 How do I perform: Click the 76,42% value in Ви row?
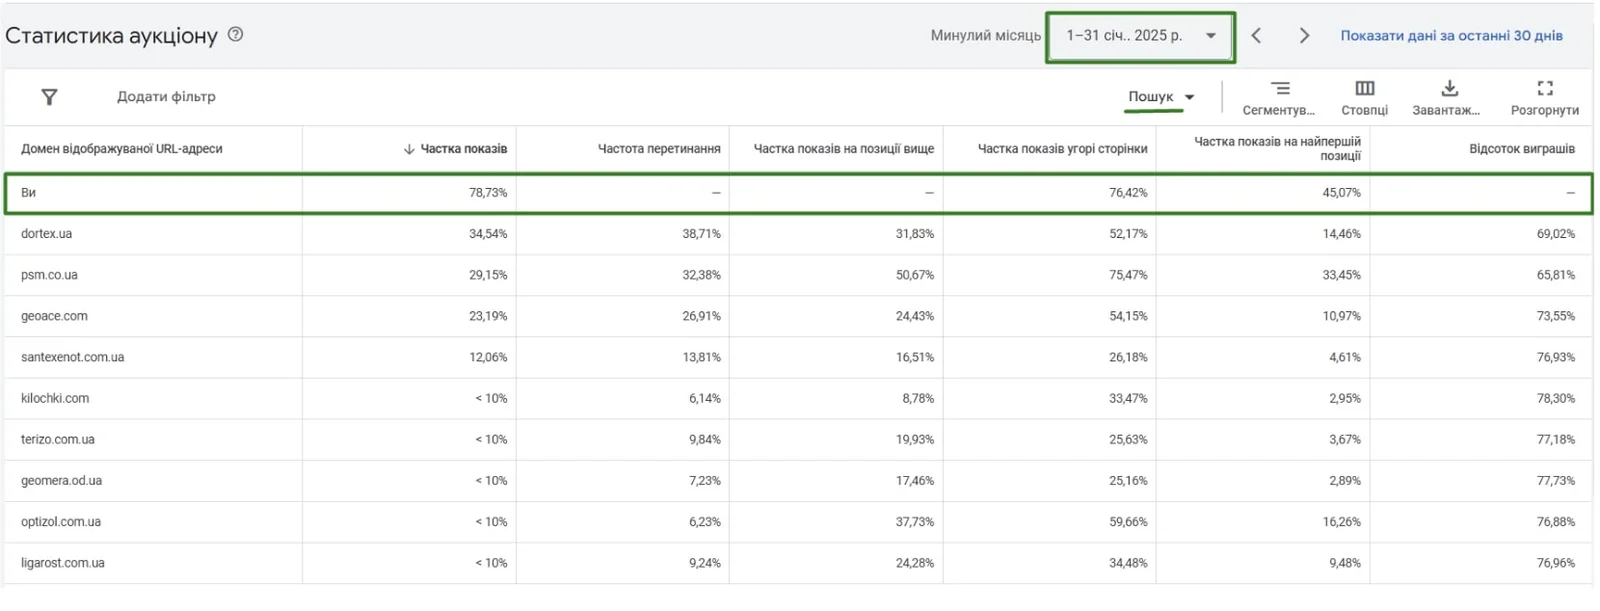click(x=1128, y=193)
